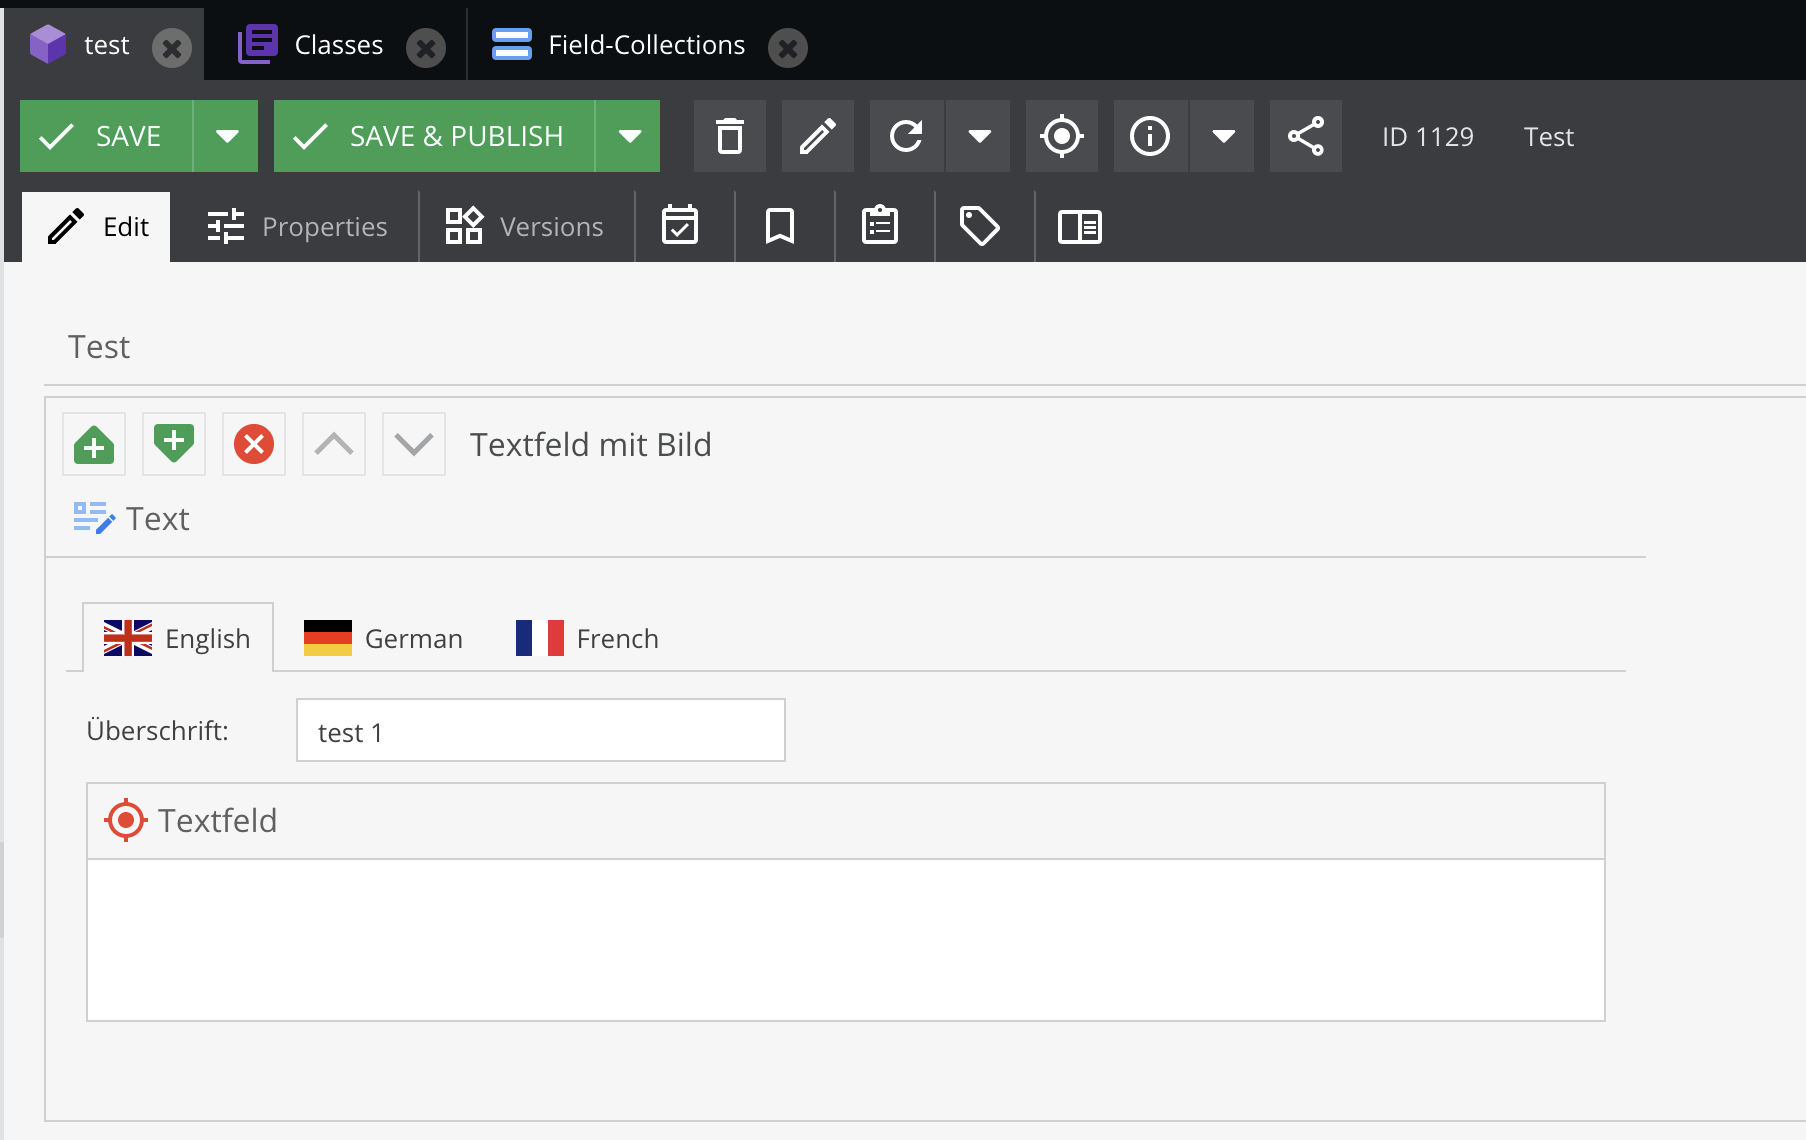Switch to the Versions tab

click(x=525, y=227)
